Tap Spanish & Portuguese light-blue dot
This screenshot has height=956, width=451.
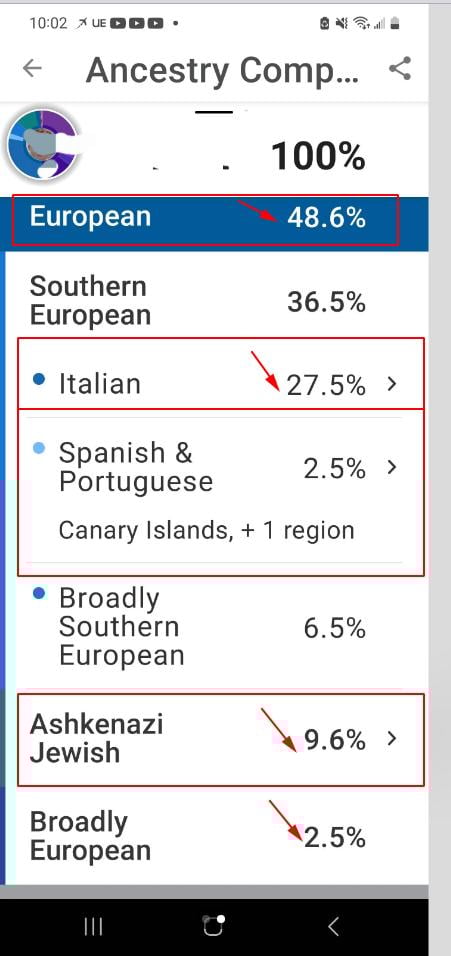39,449
